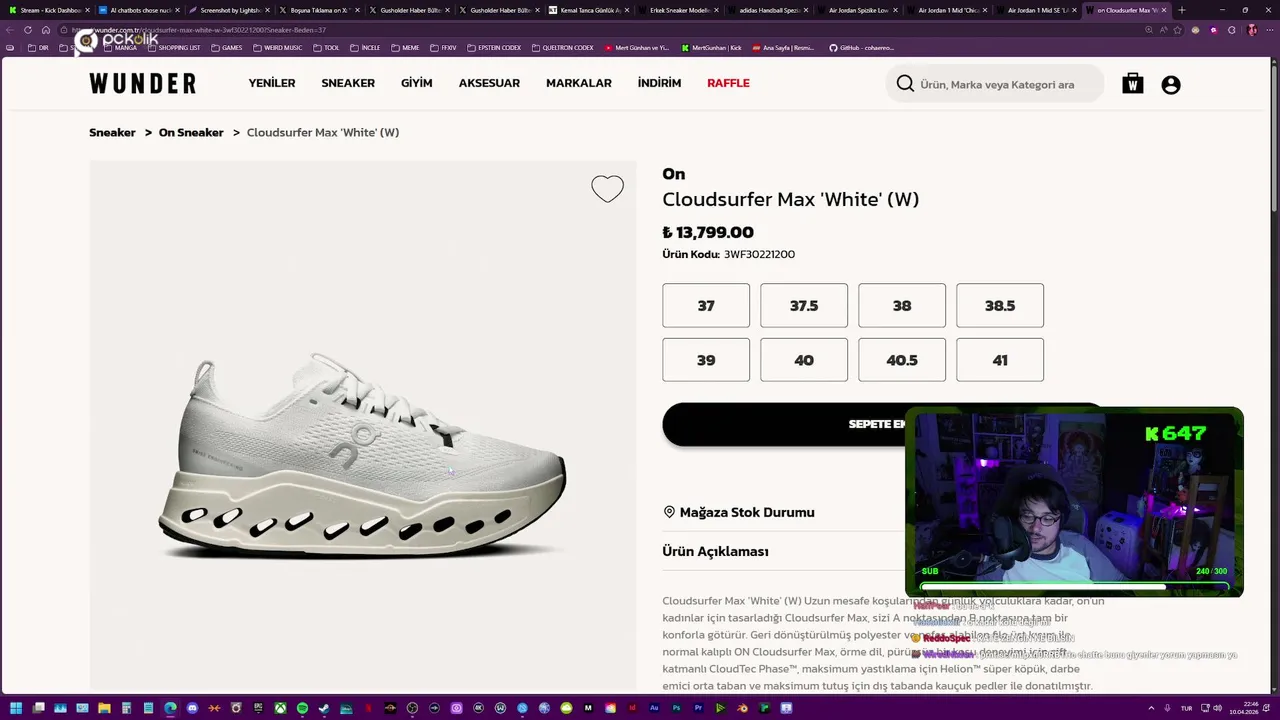Viewport: 1280px width, 720px height.
Task: Click microphone icon in system tray
Action: pyautogui.click(x=1167, y=708)
